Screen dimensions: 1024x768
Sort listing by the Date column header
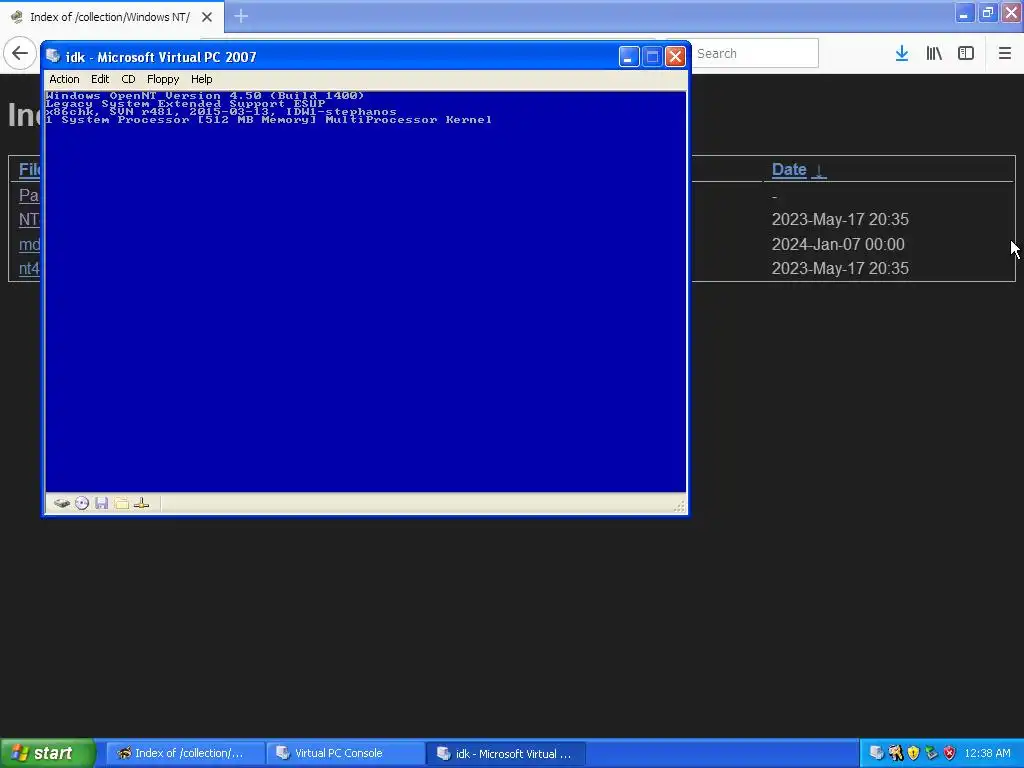[x=789, y=170]
